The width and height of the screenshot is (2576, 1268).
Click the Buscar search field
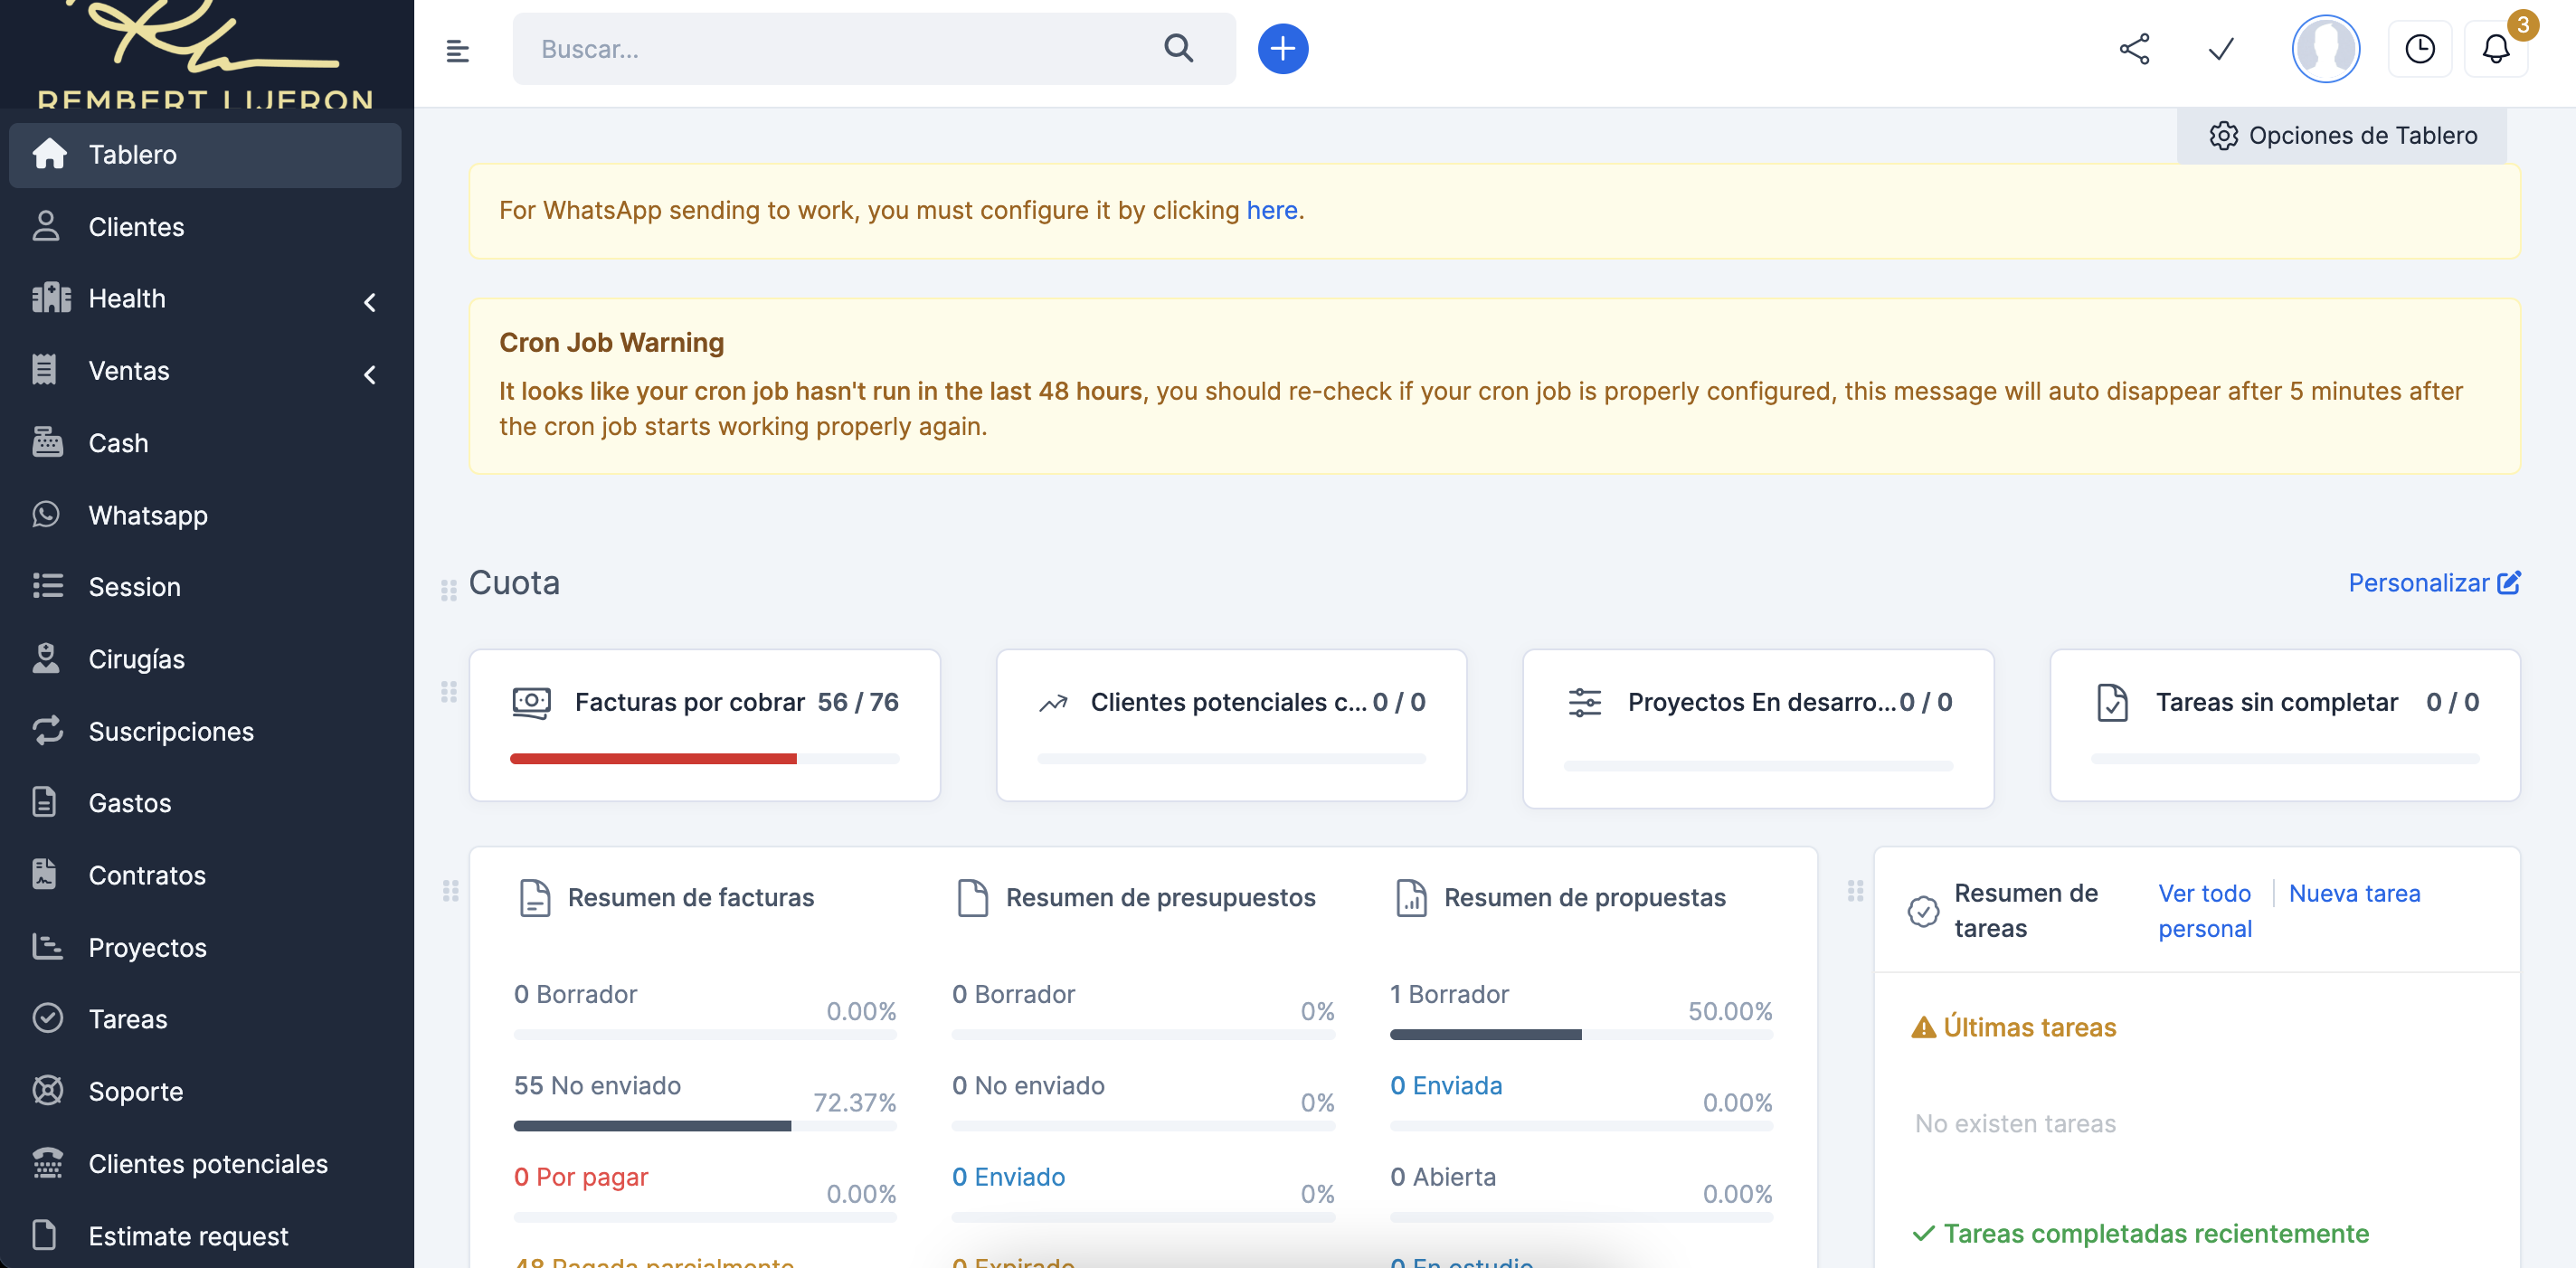pyautogui.click(x=874, y=49)
